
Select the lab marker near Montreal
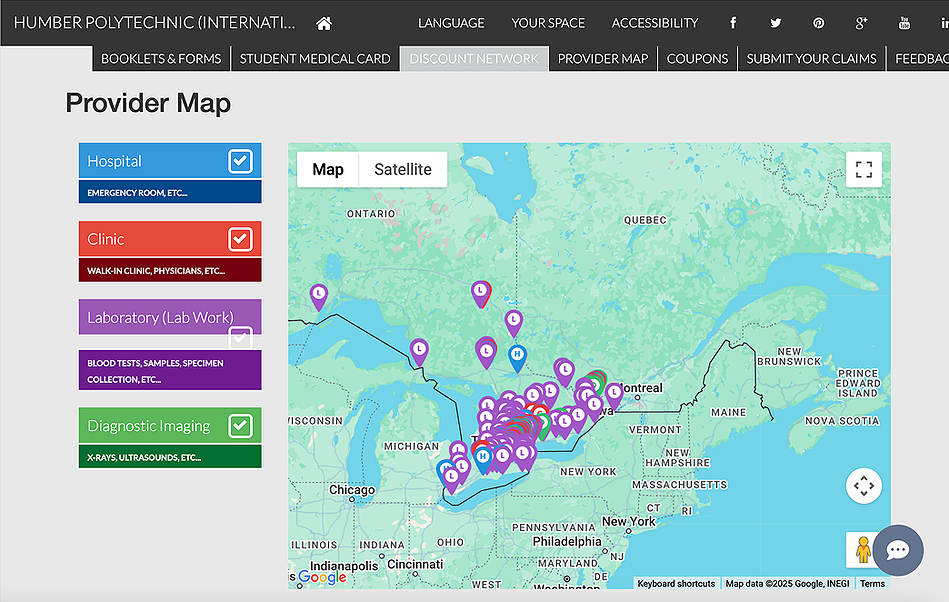click(614, 395)
